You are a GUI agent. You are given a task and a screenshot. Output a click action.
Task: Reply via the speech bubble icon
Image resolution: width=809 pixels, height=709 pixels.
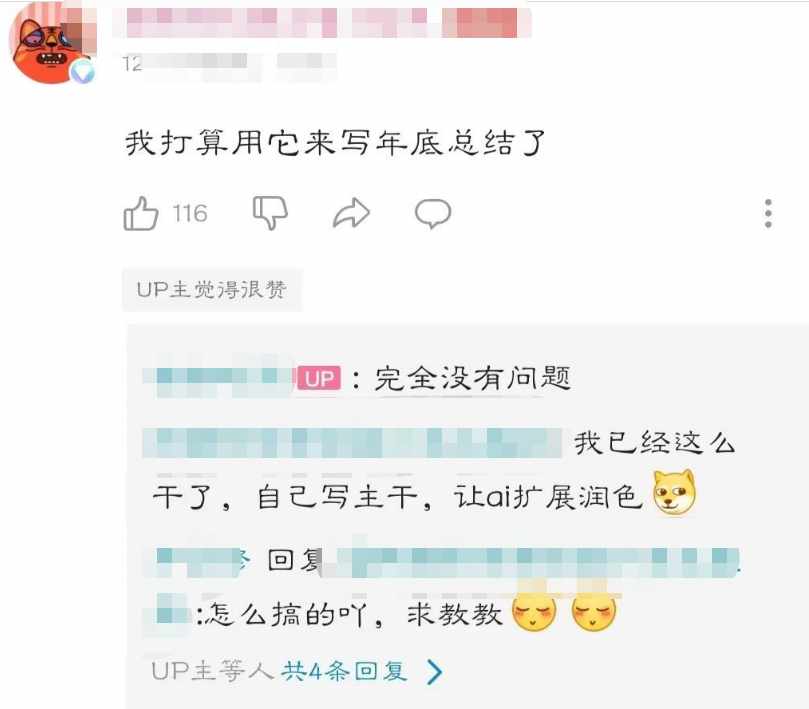coord(433,213)
